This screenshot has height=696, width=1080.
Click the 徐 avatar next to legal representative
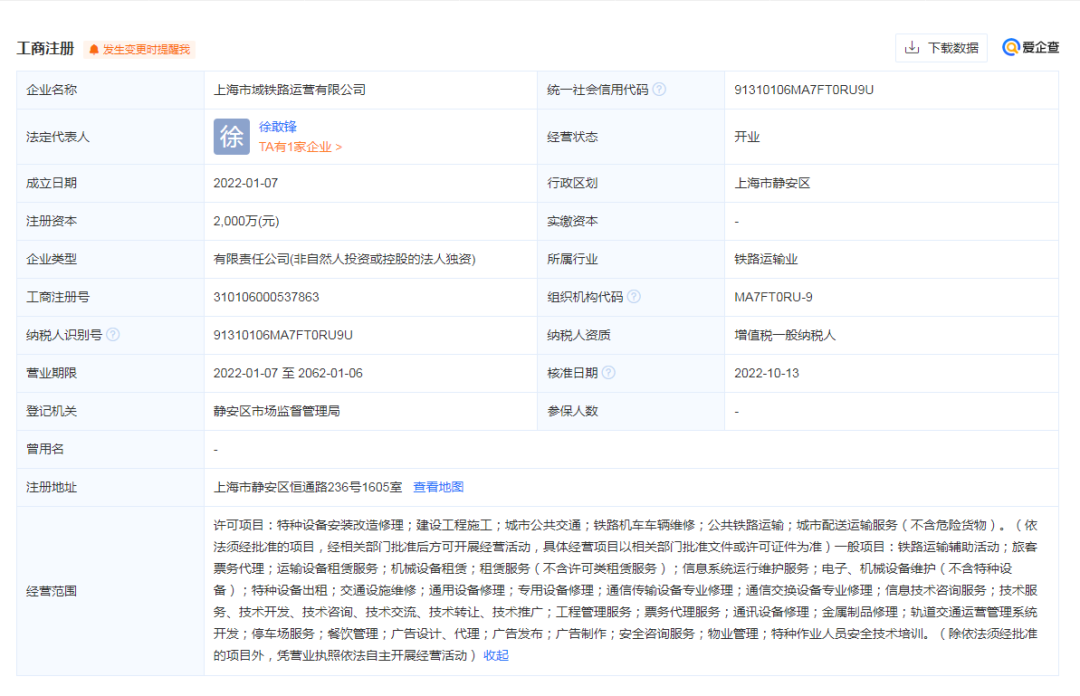pos(231,136)
